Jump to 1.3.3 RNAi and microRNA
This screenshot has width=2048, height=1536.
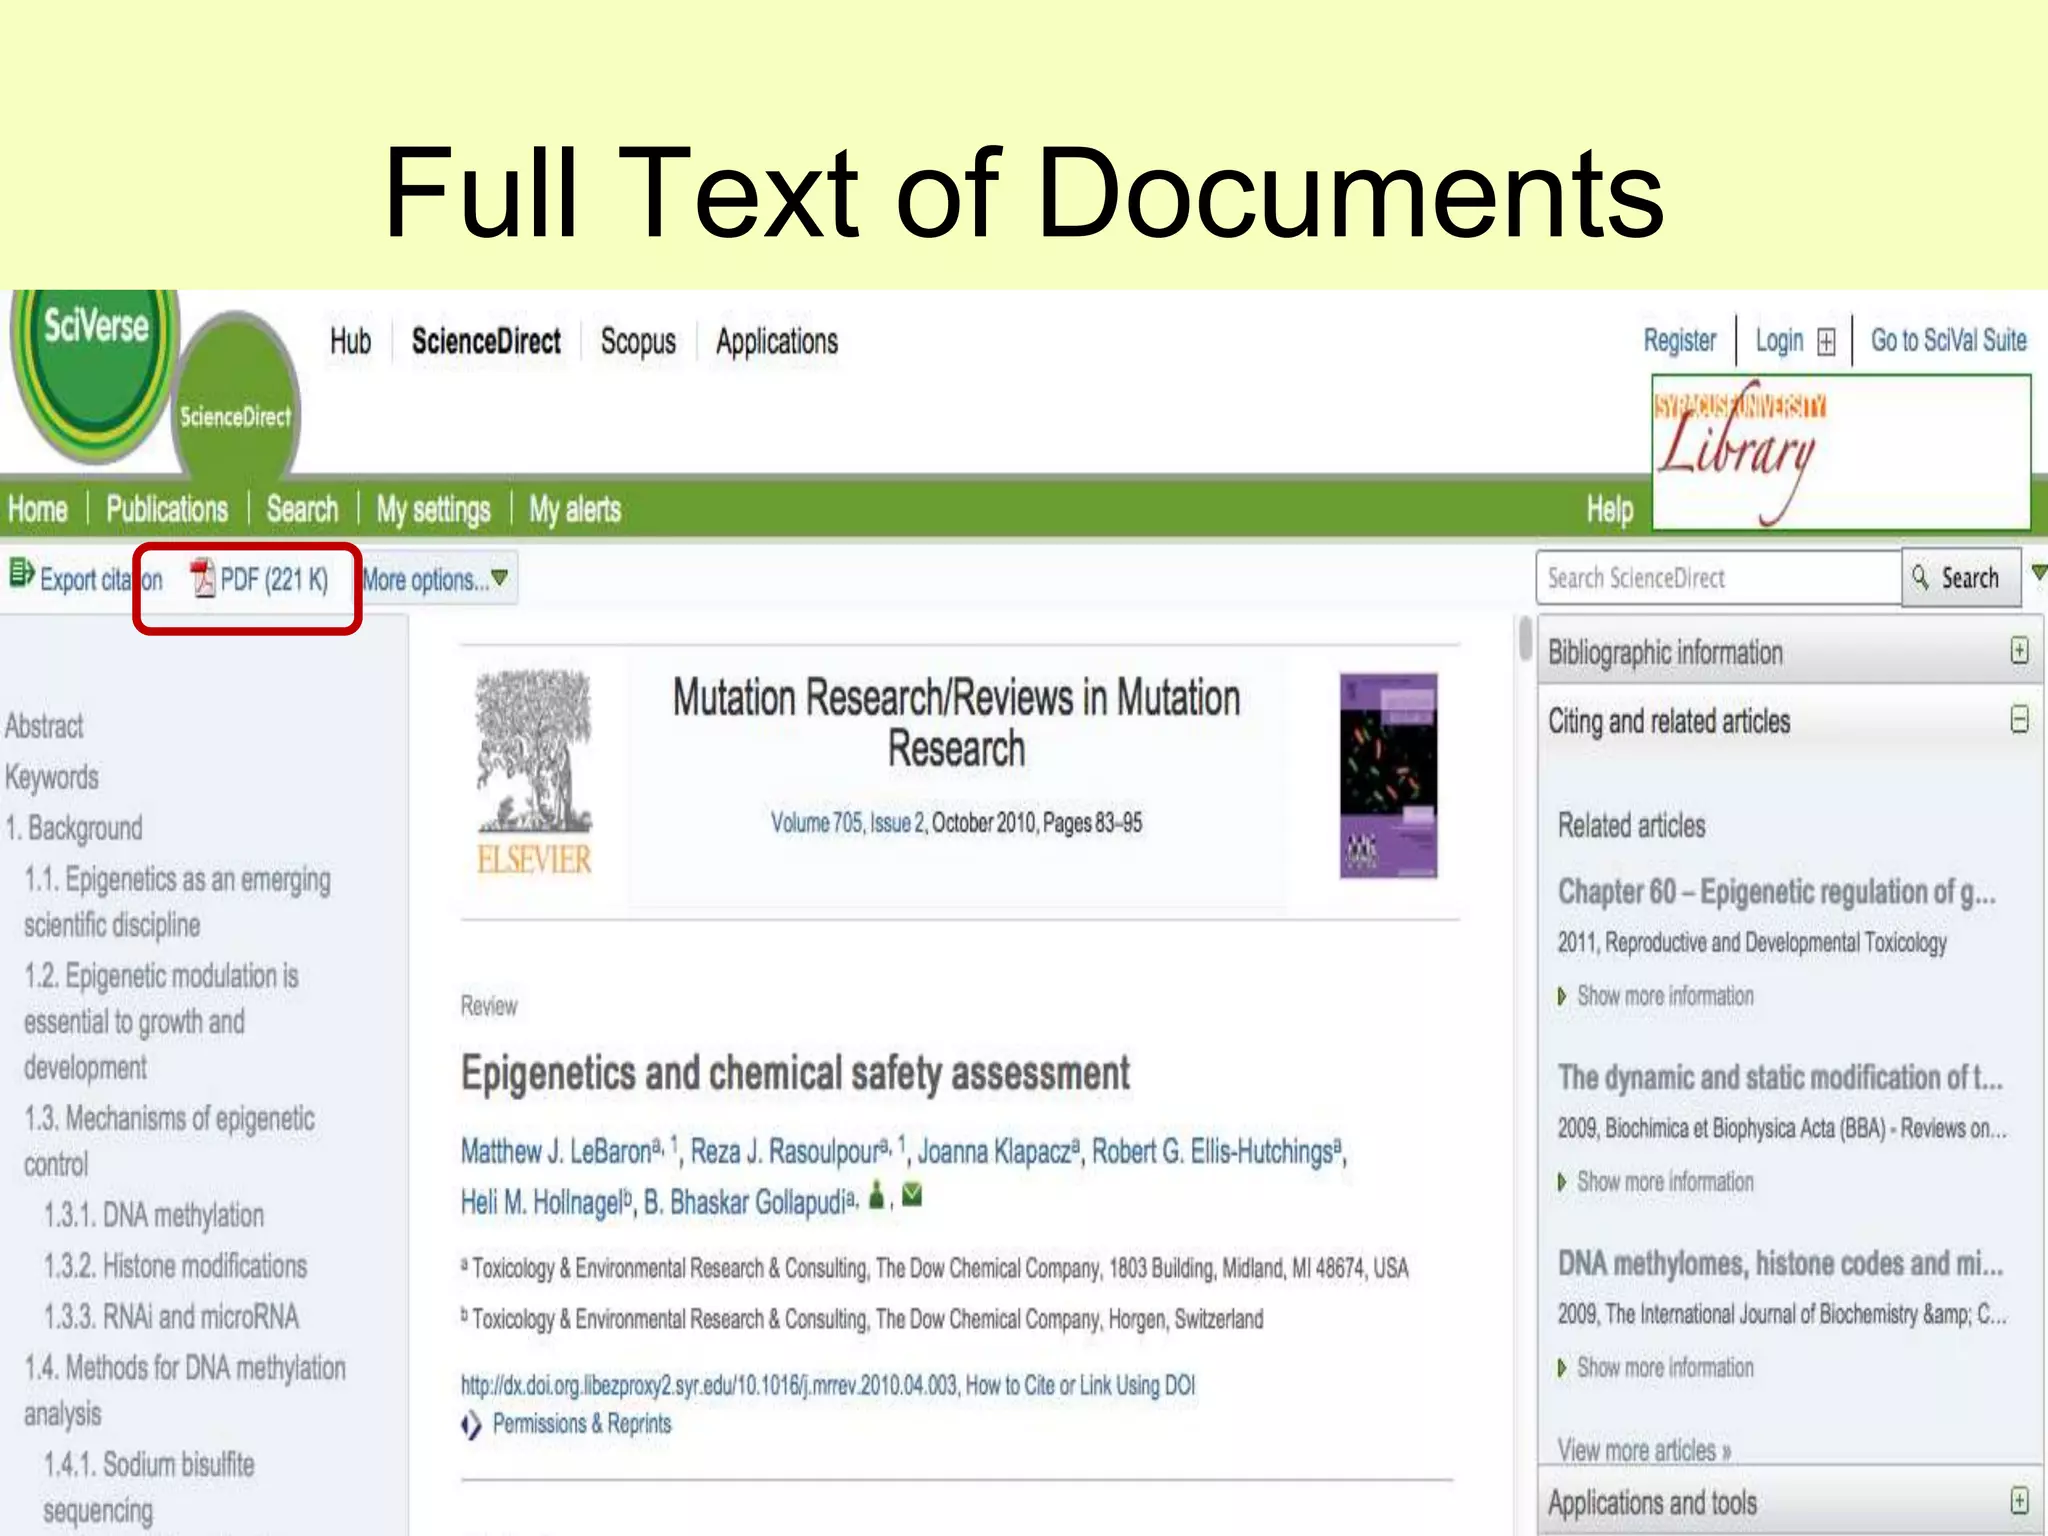click(171, 1317)
